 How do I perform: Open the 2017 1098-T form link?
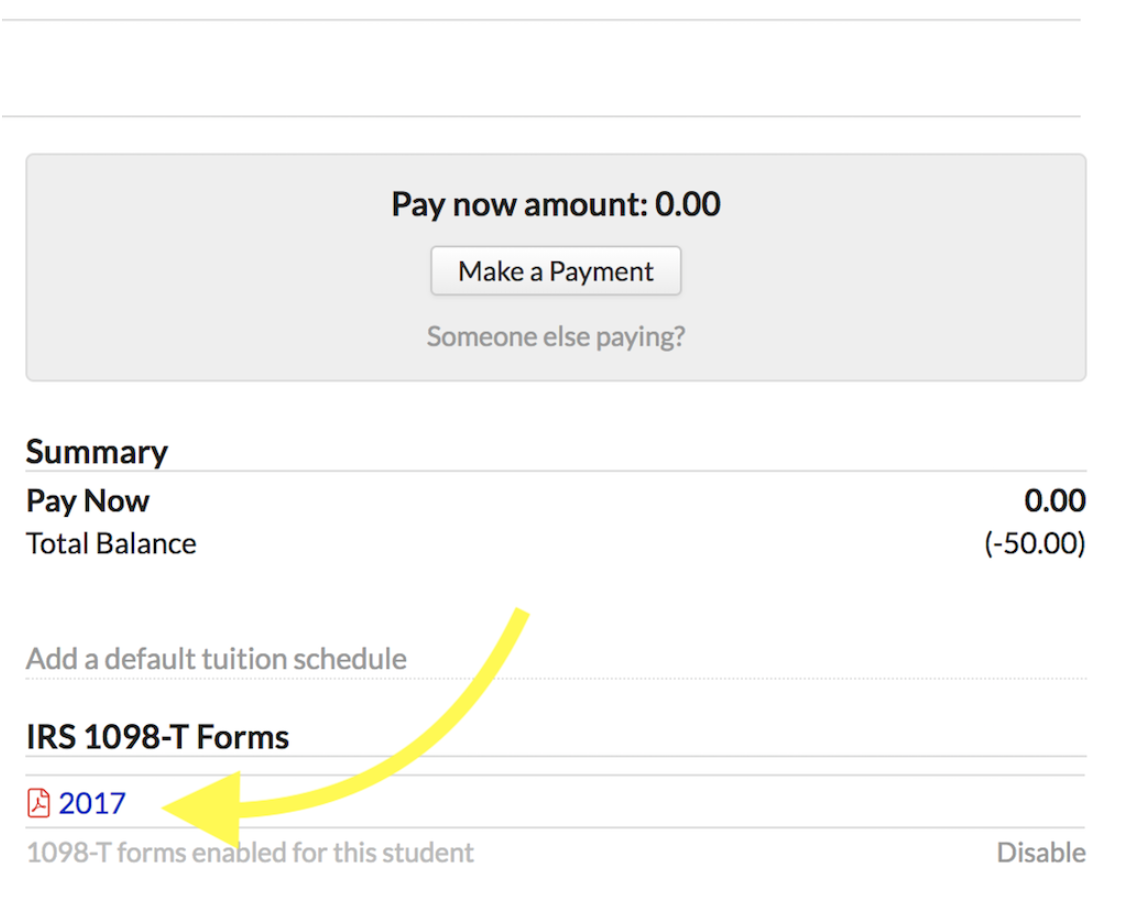pyautogui.click(x=92, y=803)
